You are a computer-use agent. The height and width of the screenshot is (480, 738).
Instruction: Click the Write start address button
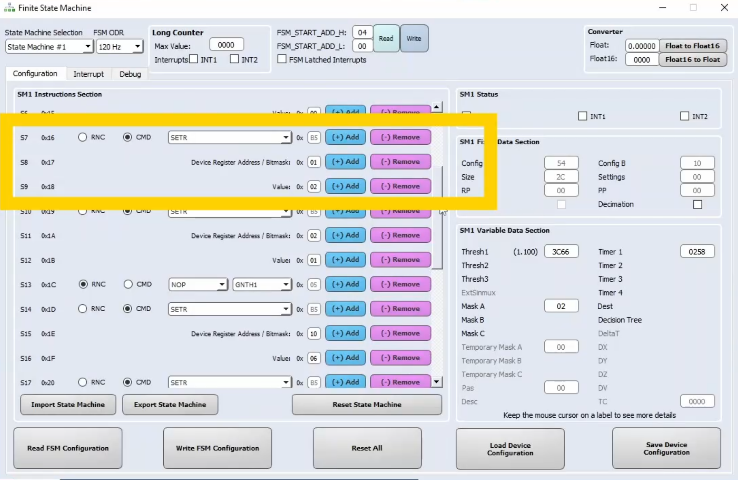click(414, 39)
